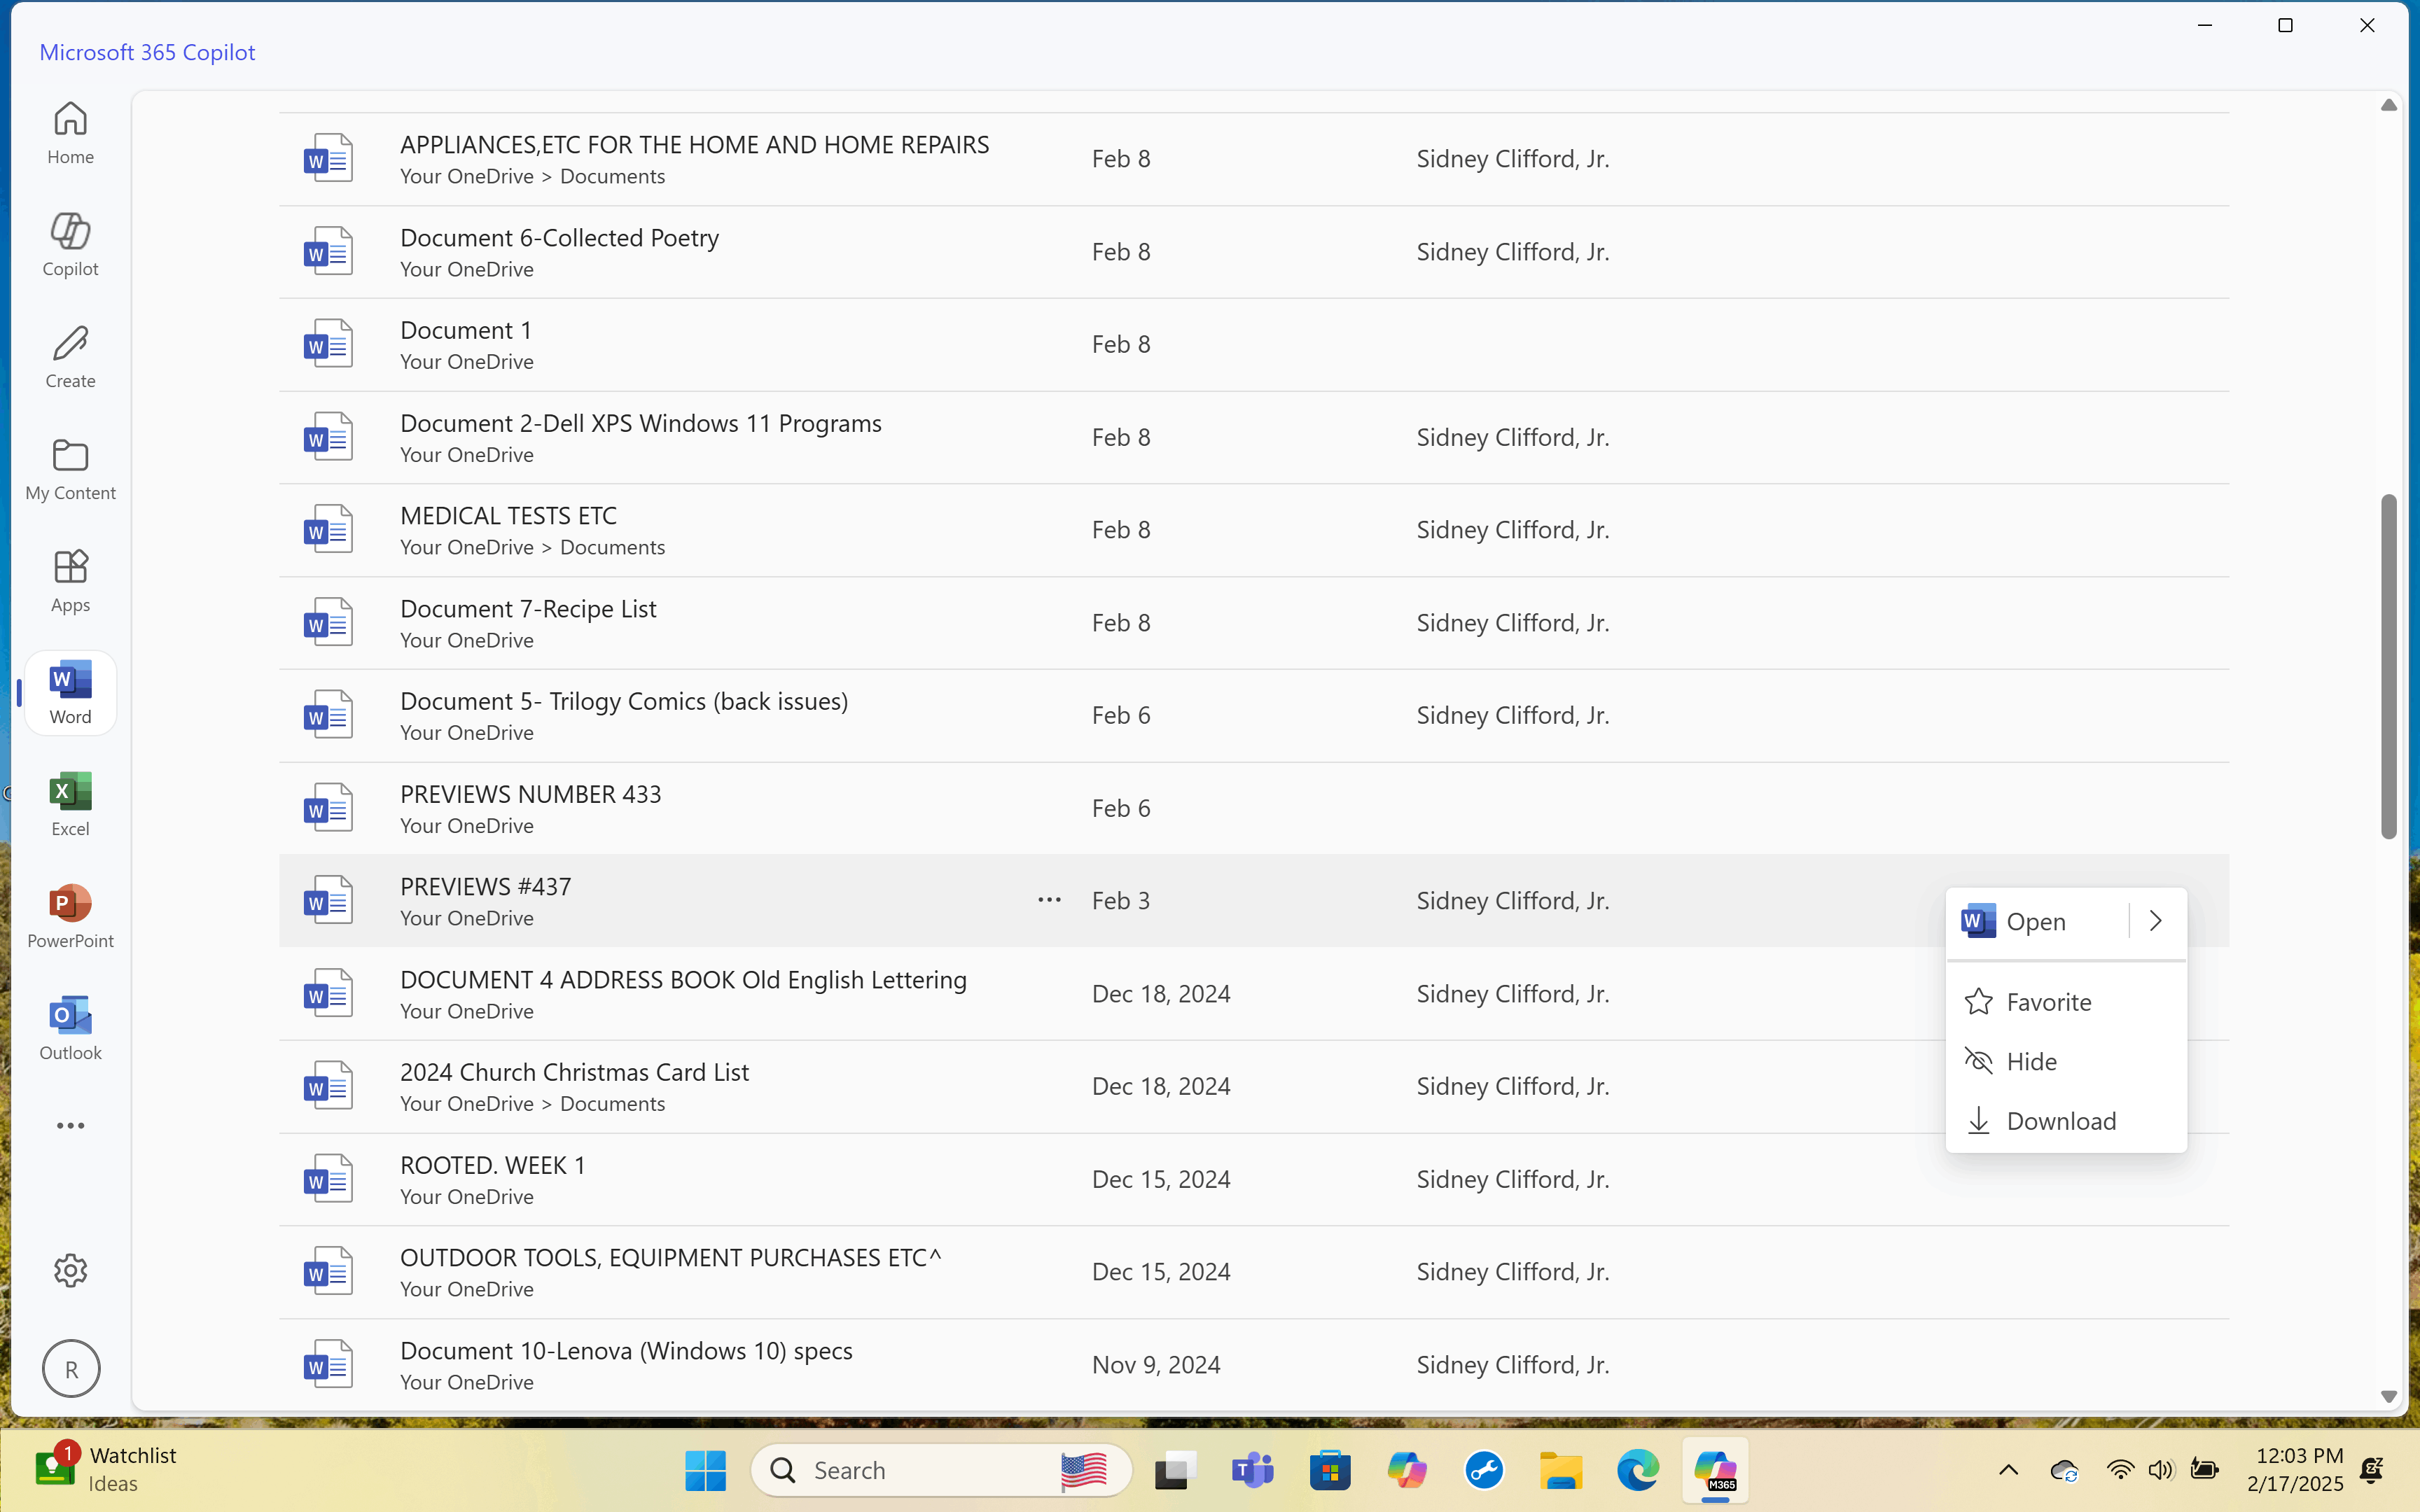This screenshot has width=2420, height=1512.
Task: Open APPLIANCES,ETC FOR THE HOME document
Action: 694,145
